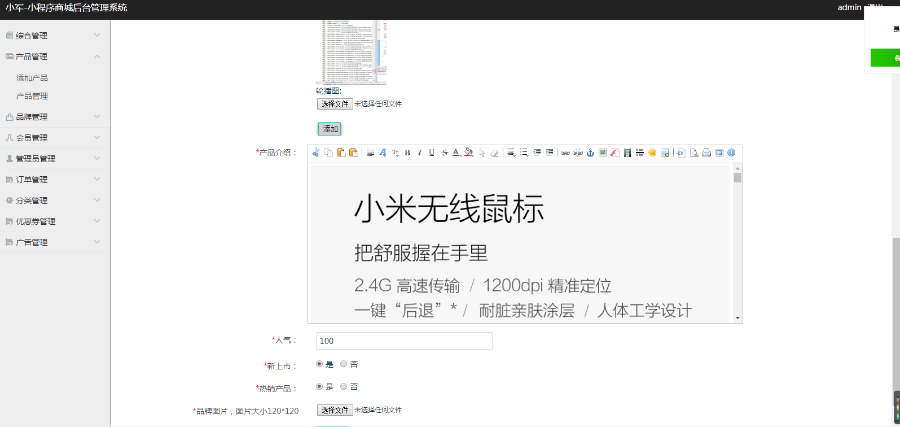Expand the 综合管理 sidebar section
The width and height of the screenshot is (900, 427).
tap(55, 36)
